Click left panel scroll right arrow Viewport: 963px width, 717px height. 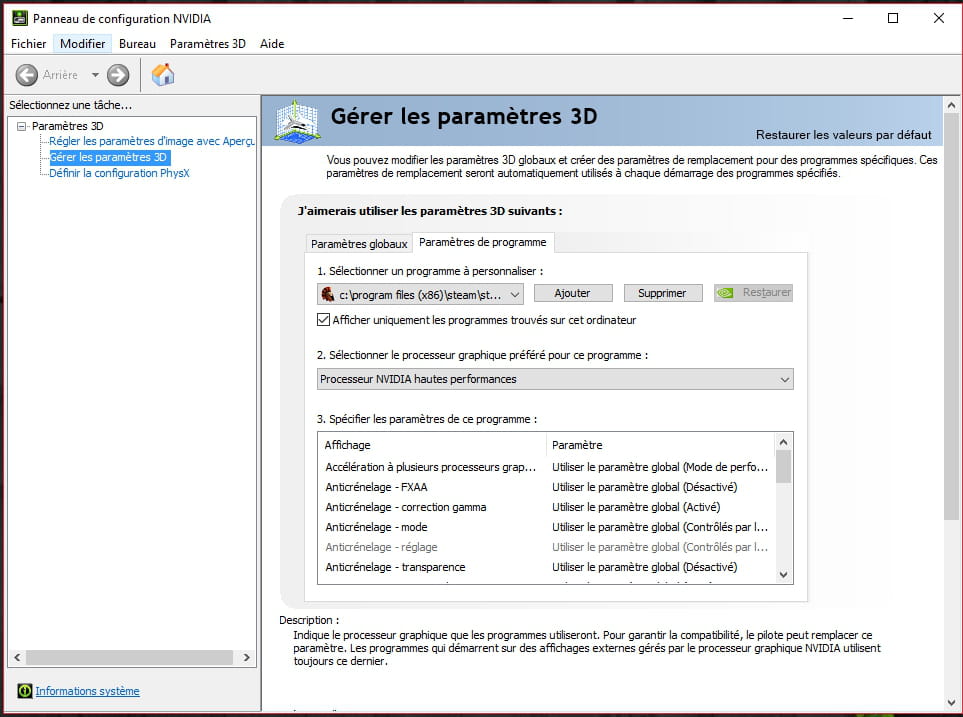246,657
